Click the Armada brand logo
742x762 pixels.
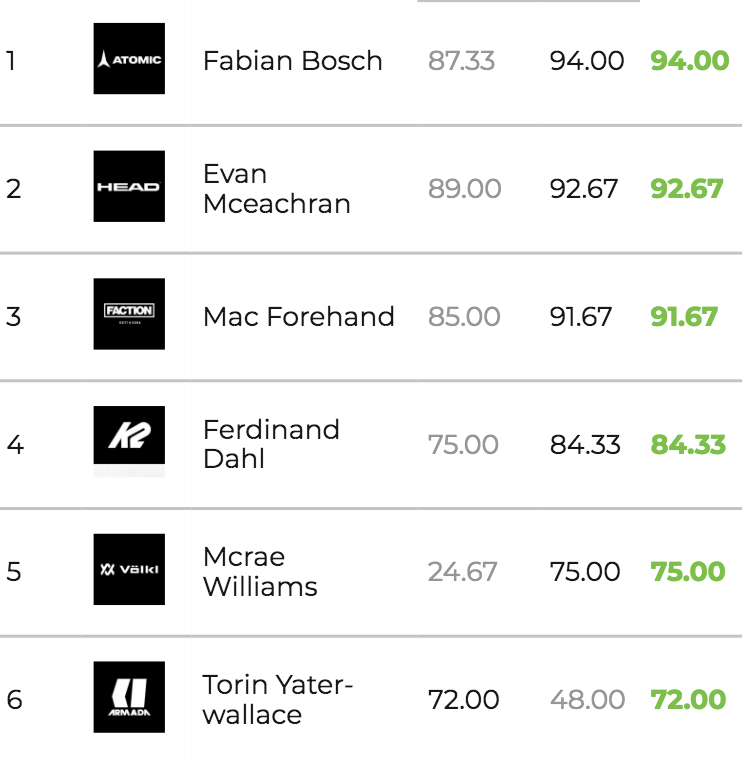[129, 697]
